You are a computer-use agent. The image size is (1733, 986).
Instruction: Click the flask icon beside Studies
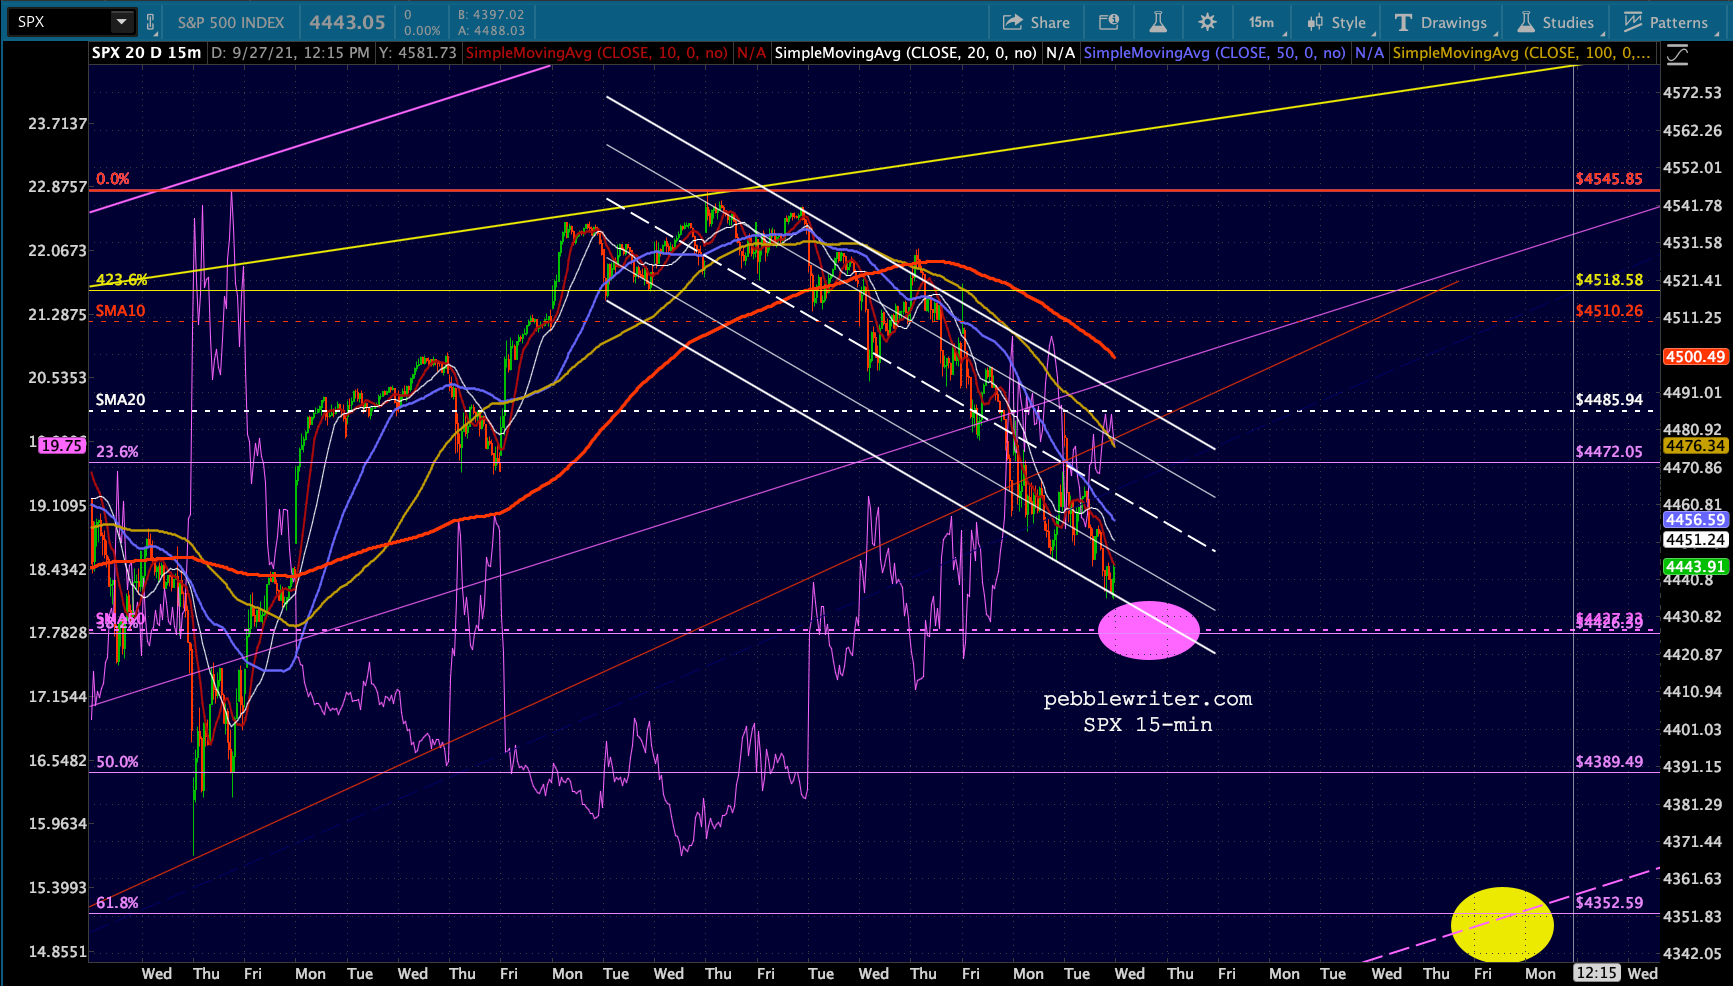pyautogui.click(x=1526, y=22)
